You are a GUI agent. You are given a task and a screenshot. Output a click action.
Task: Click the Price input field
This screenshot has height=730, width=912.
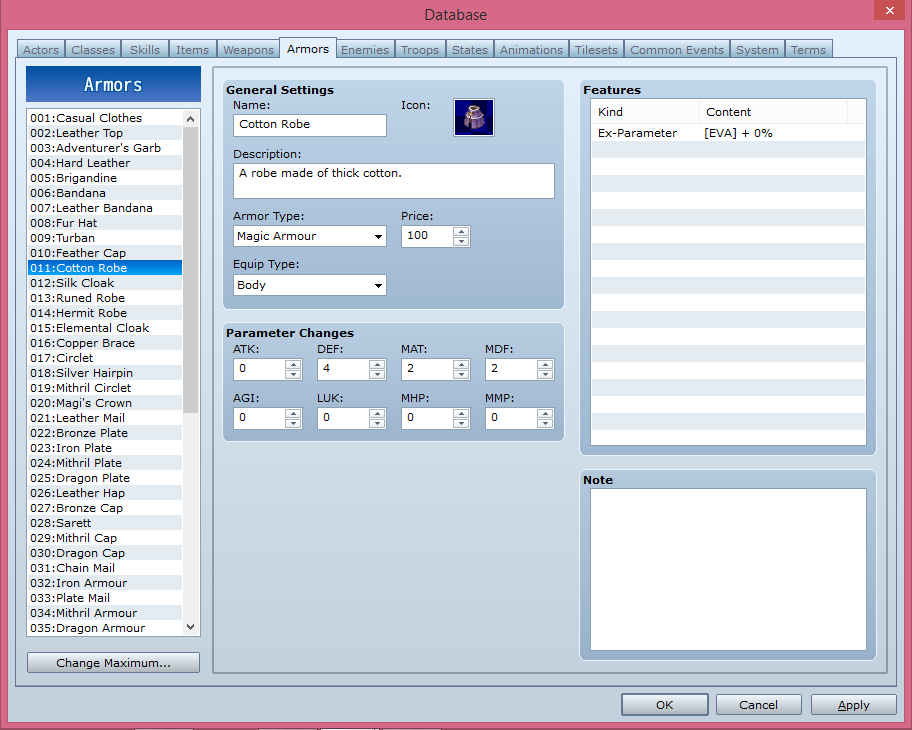click(x=427, y=236)
